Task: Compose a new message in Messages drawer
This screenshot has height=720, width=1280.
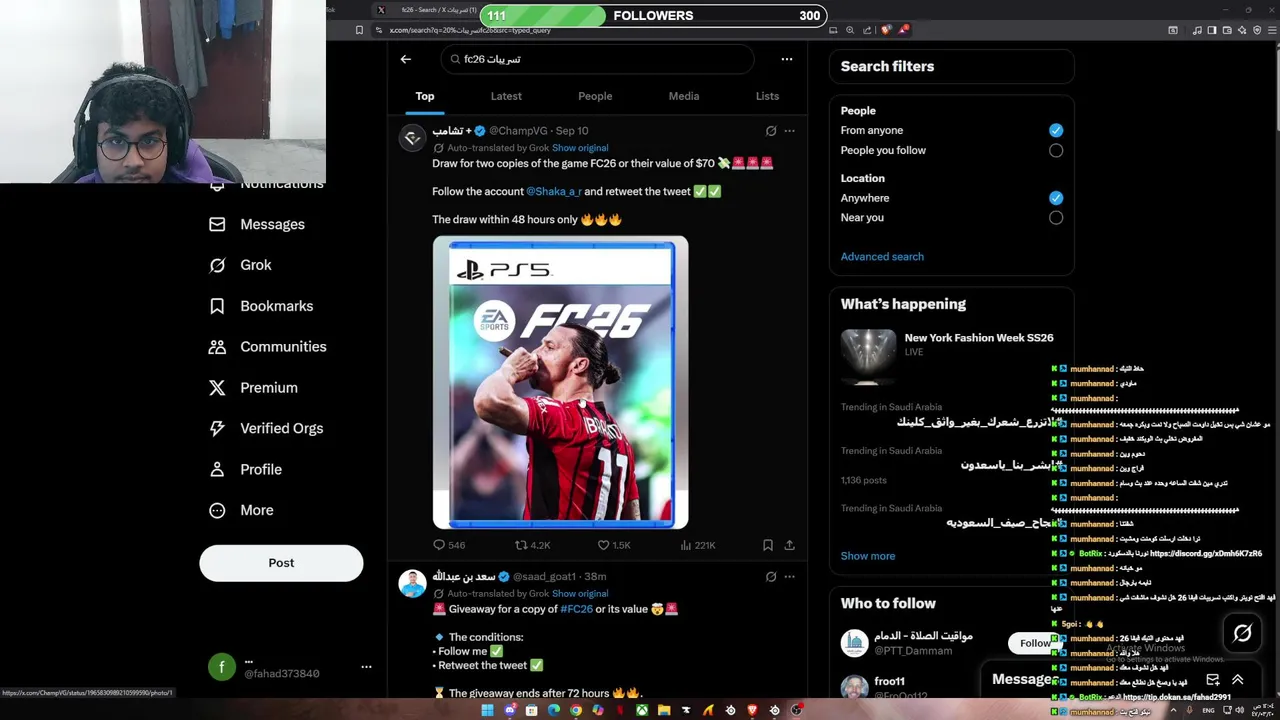Action: pyautogui.click(x=1212, y=680)
